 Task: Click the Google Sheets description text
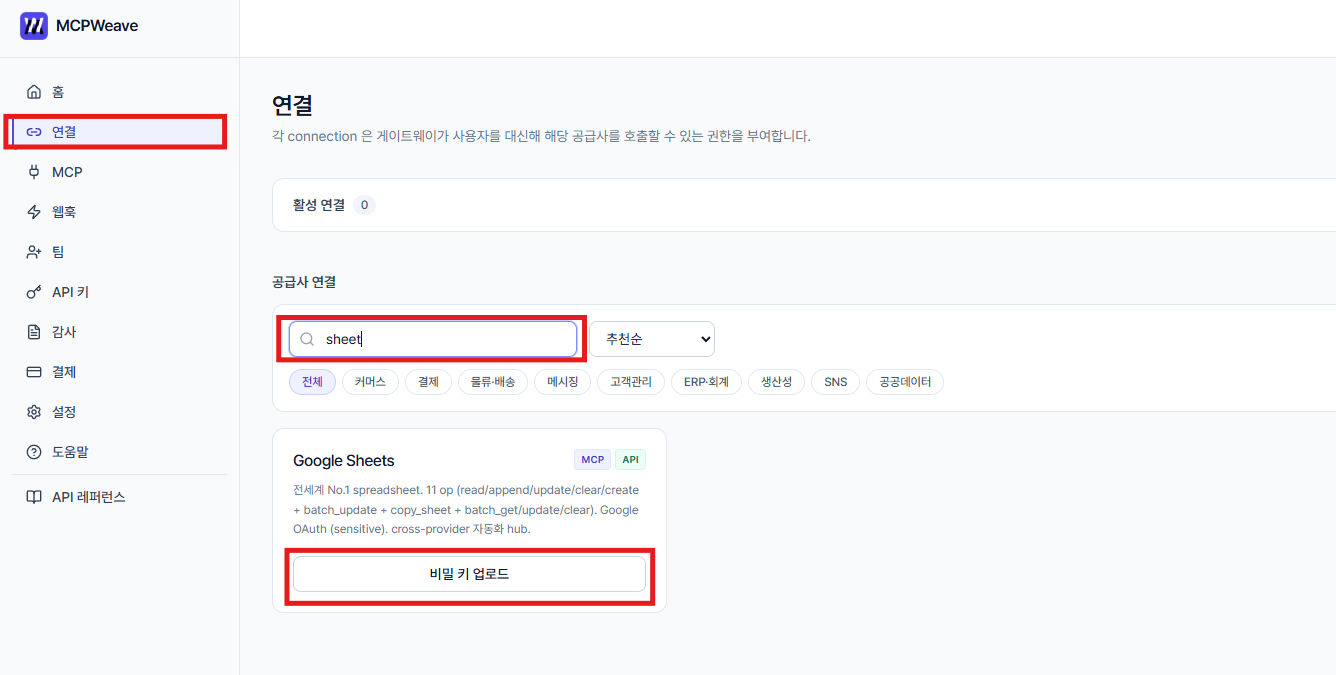466,510
